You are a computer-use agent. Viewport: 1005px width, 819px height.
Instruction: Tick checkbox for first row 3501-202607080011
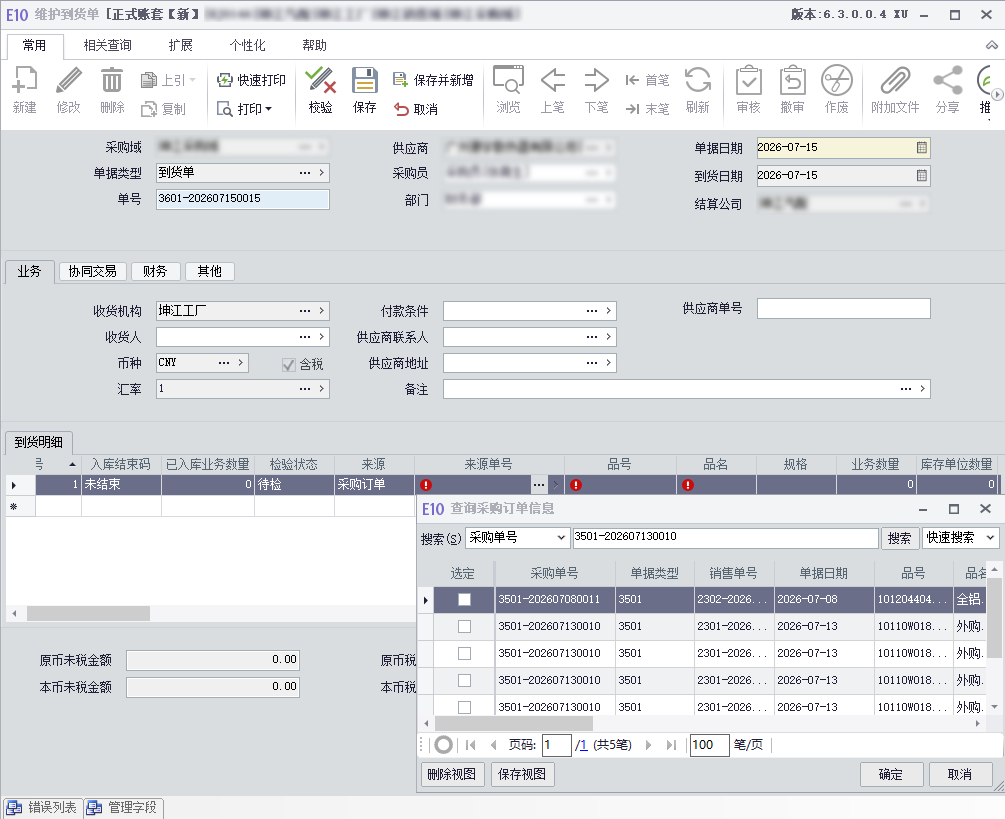464,600
